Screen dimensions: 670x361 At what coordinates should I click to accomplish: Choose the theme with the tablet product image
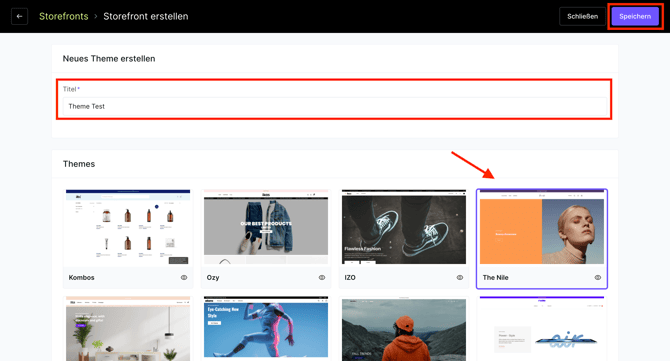click(542, 329)
